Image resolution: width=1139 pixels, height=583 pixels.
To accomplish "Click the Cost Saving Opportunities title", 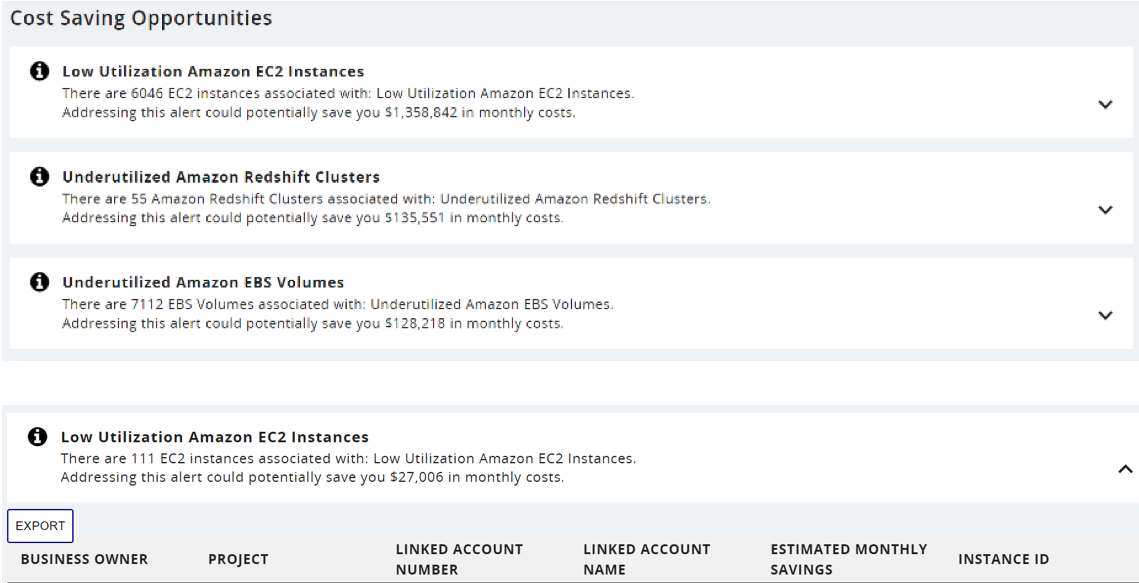I will point(139,17).
